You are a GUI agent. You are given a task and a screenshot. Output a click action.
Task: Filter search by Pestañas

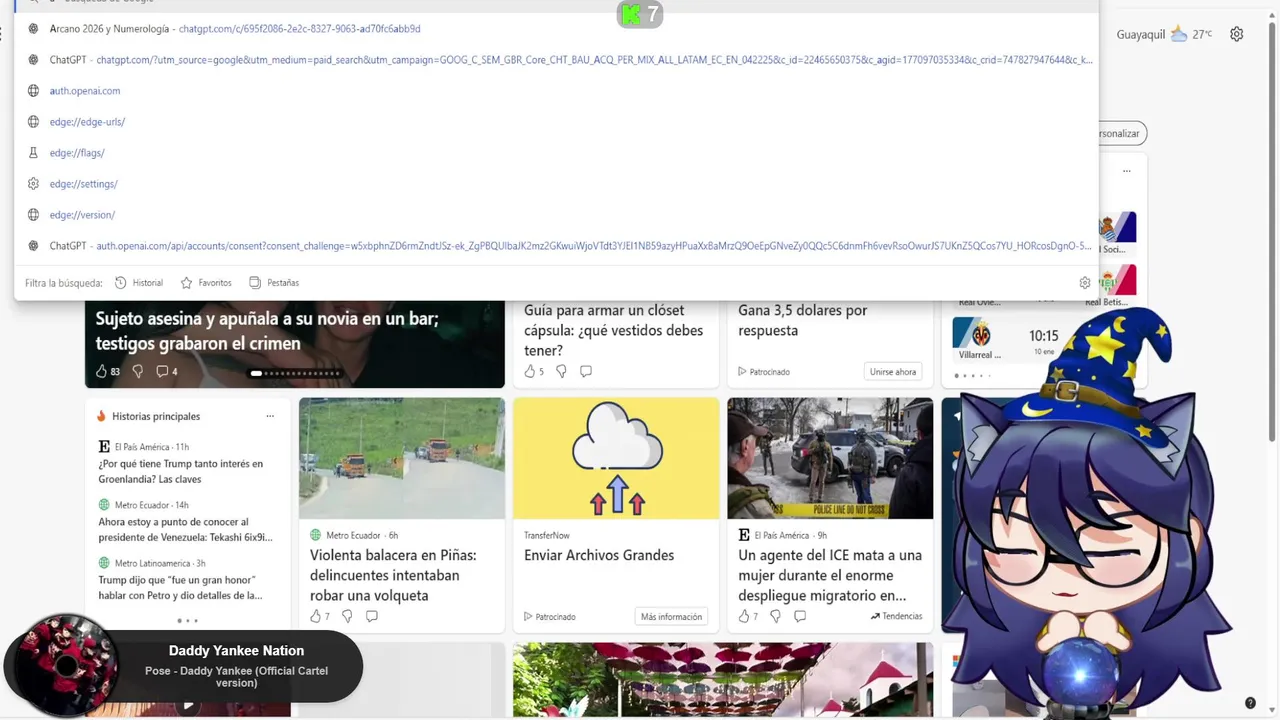tap(274, 283)
